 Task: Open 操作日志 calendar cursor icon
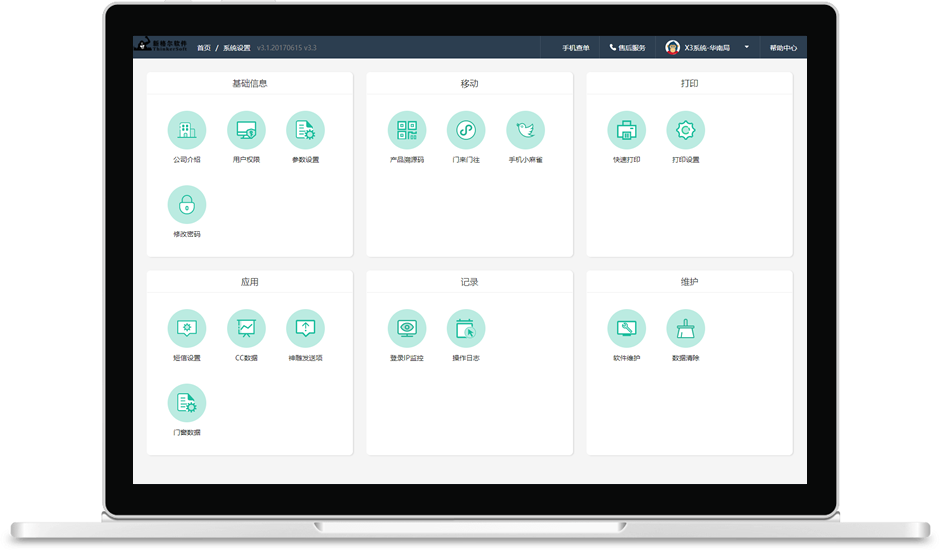click(466, 328)
